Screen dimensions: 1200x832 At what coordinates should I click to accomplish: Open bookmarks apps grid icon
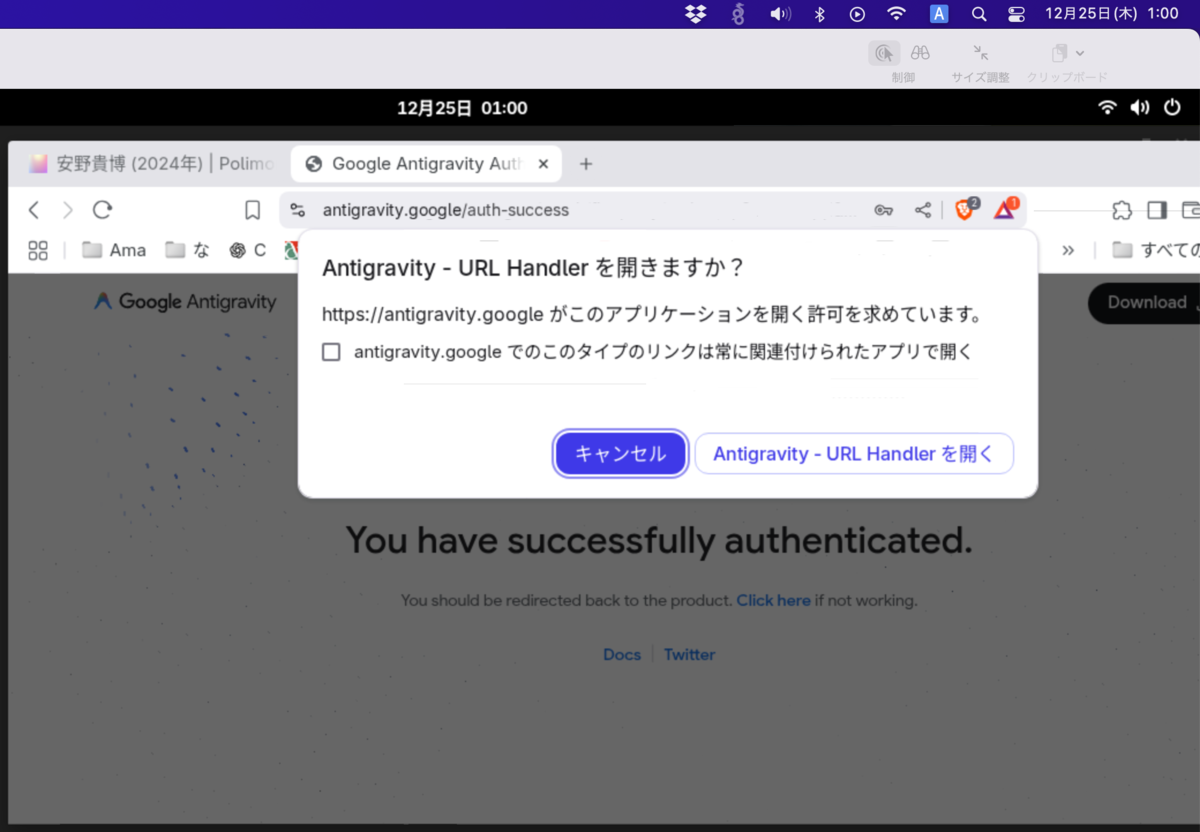pos(38,250)
